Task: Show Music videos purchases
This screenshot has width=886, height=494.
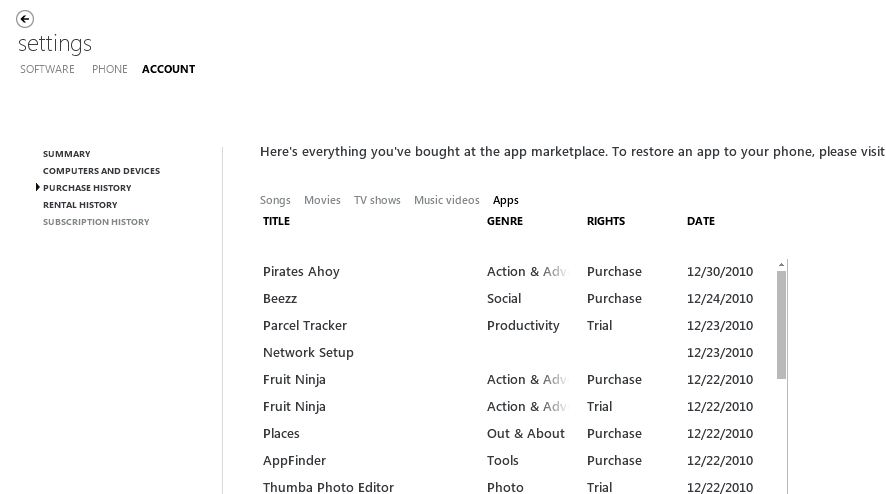Action: point(446,200)
